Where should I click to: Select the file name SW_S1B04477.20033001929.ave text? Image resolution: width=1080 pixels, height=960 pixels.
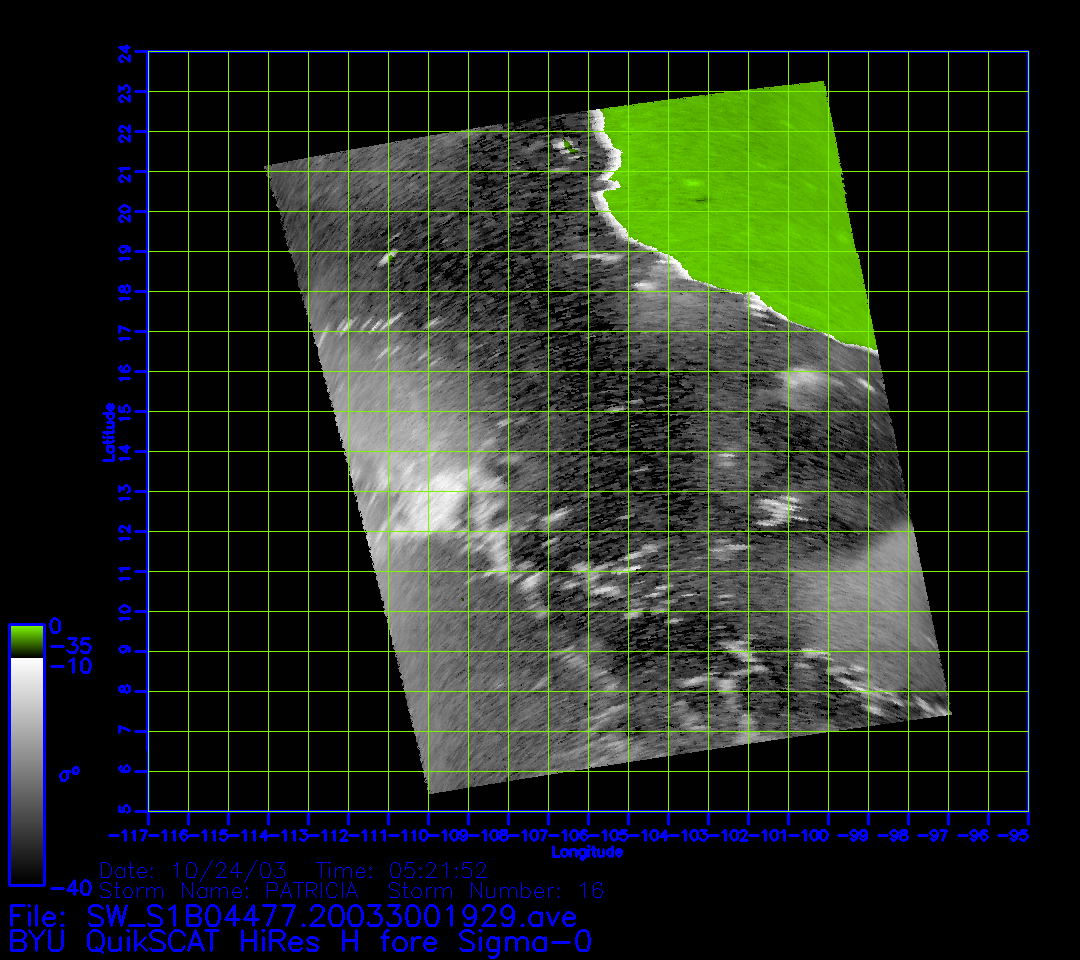(x=330, y=916)
